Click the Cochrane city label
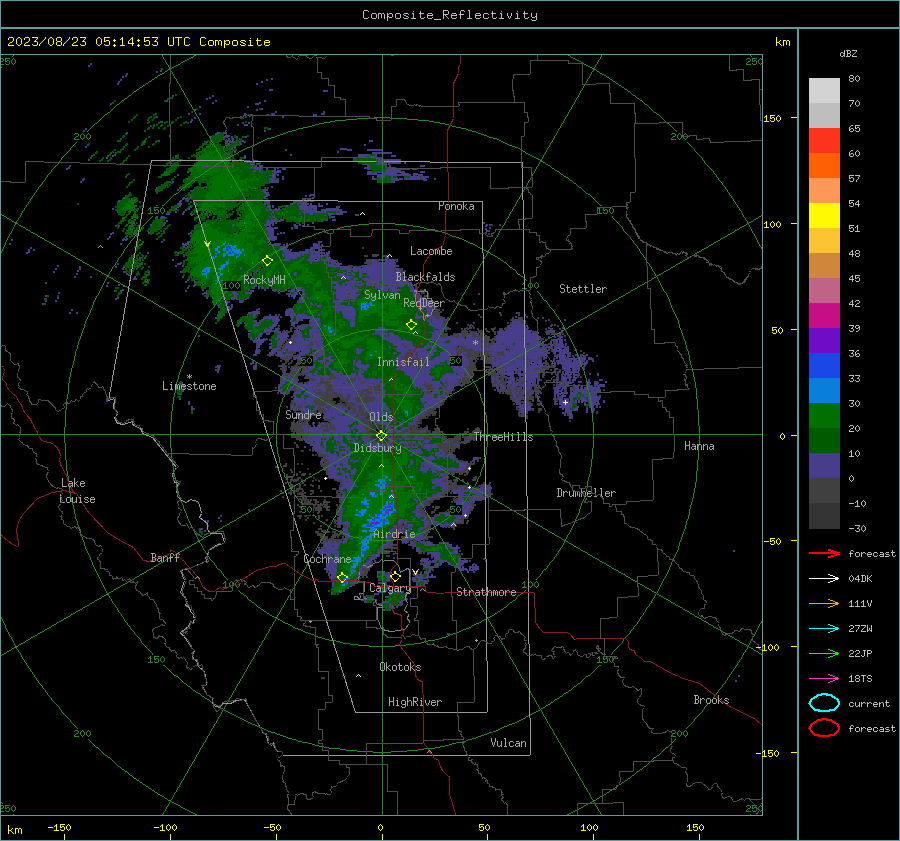 (327, 559)
